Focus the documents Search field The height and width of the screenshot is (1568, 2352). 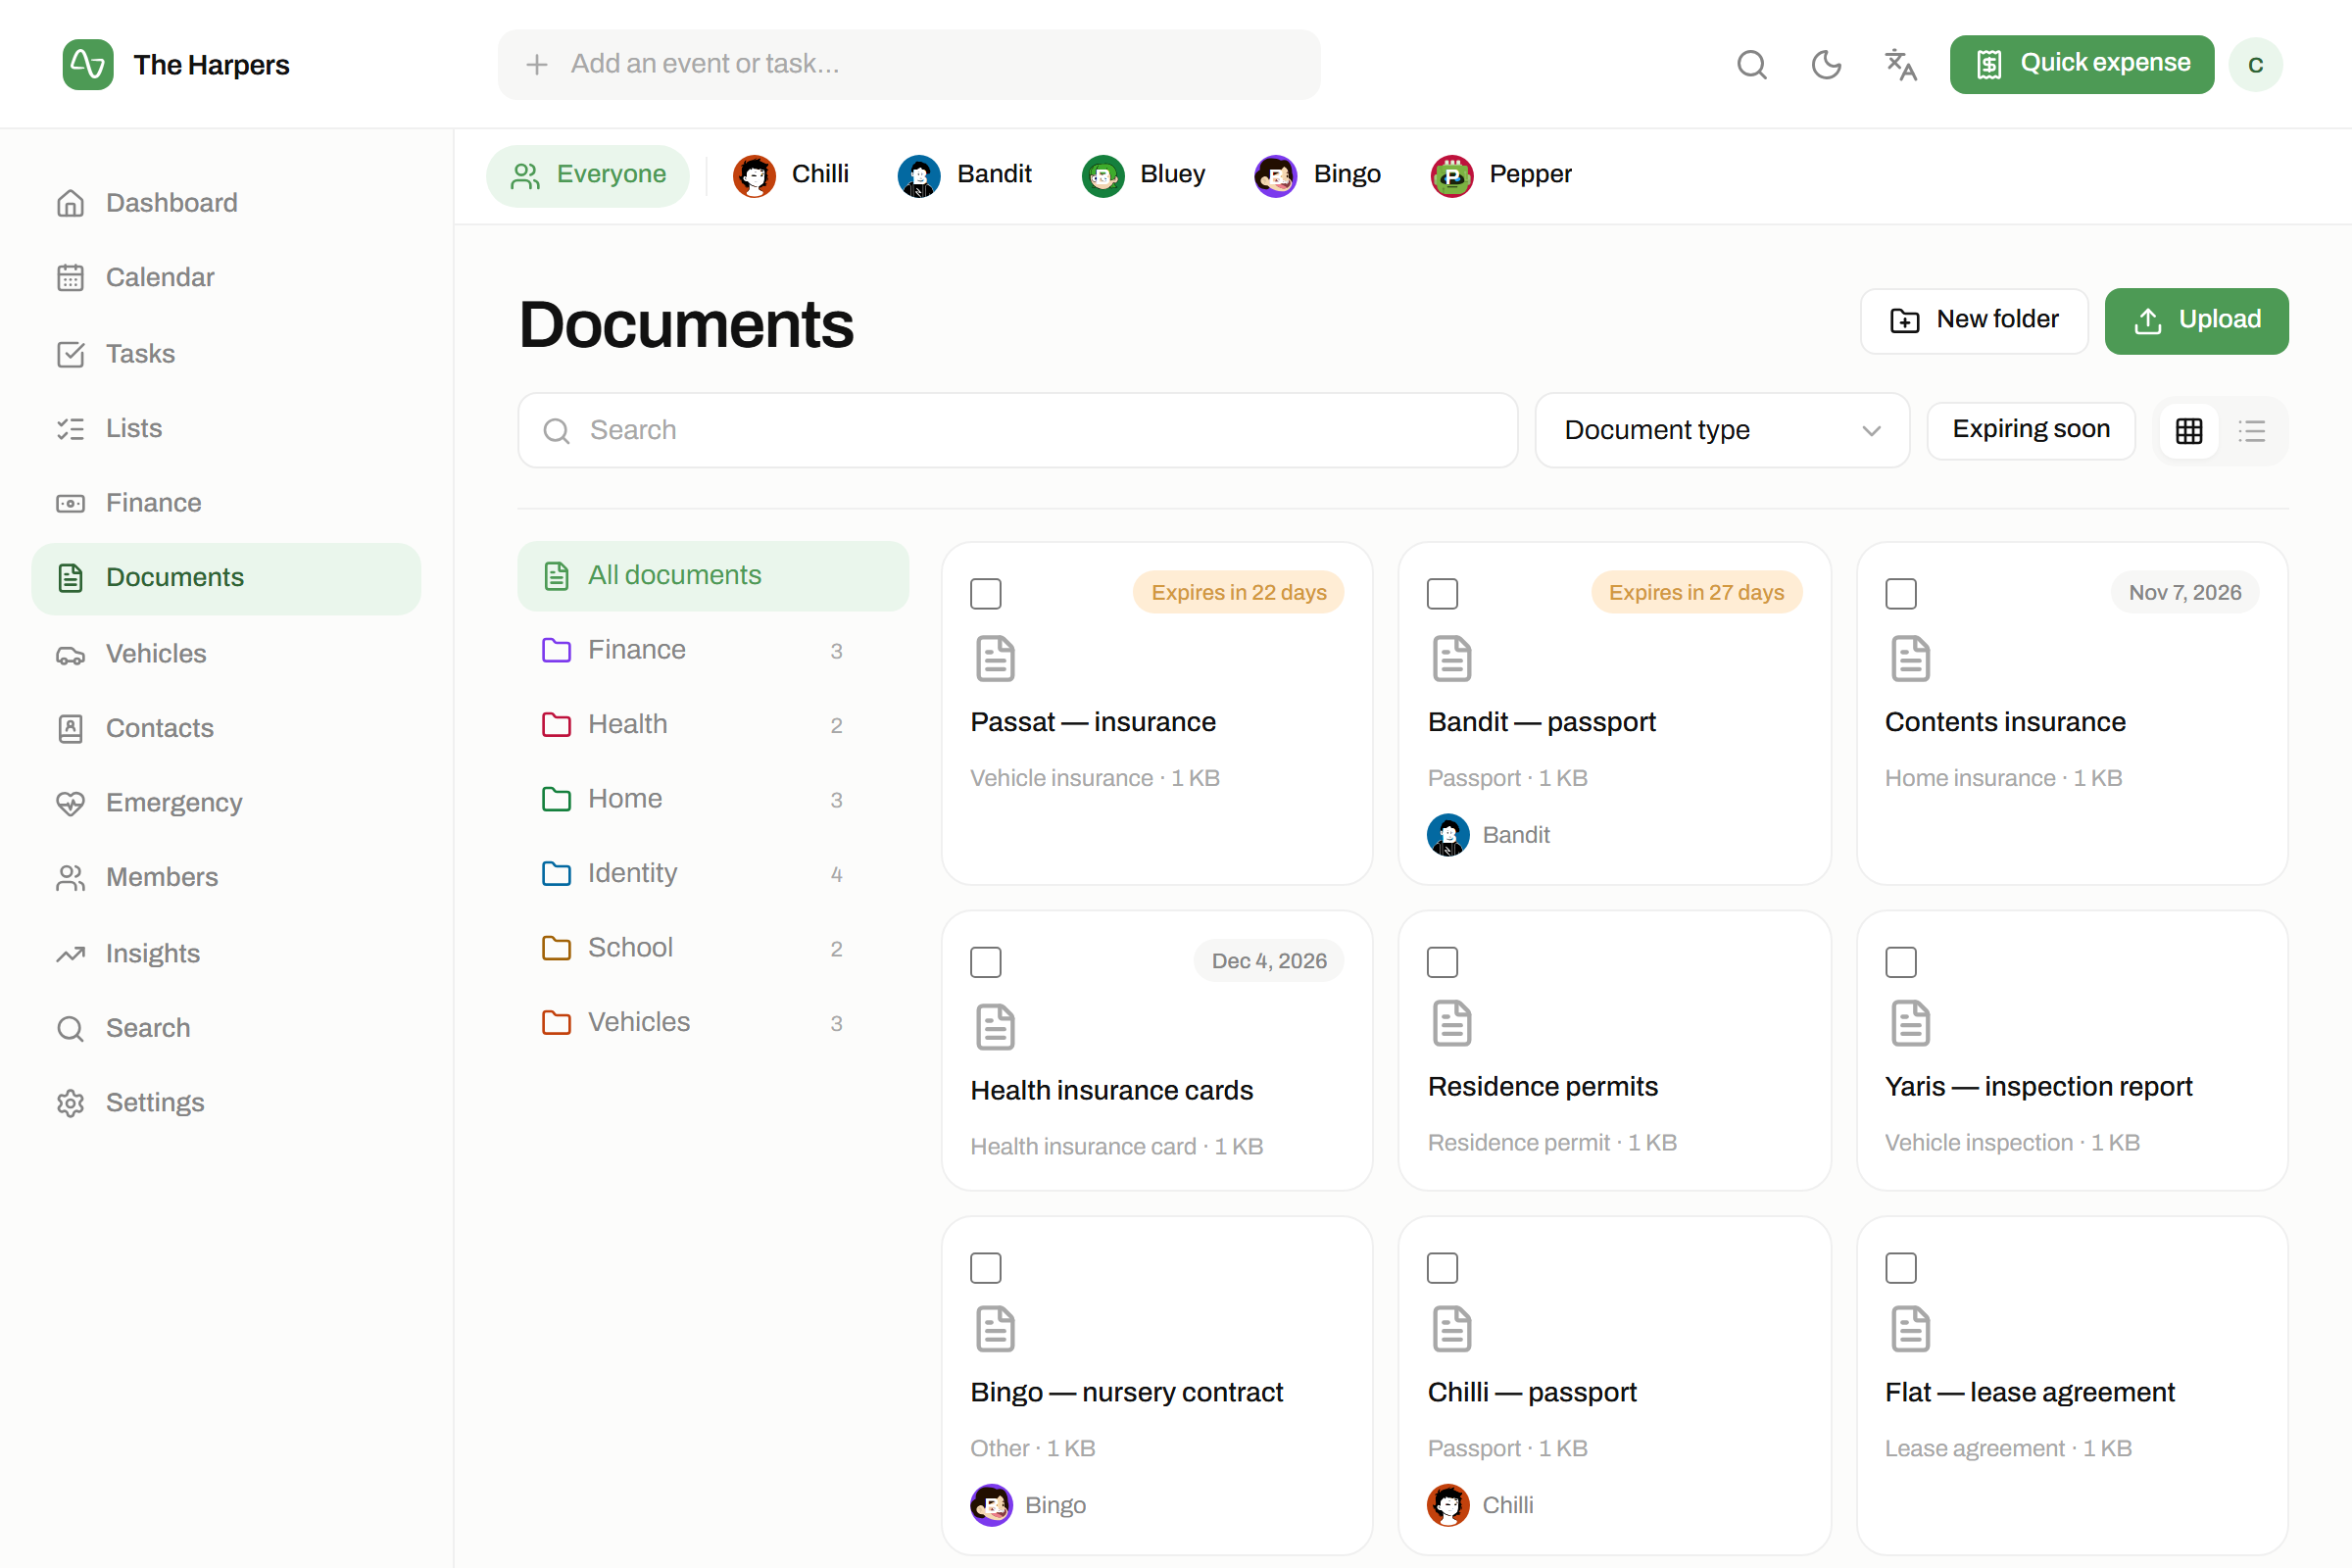(x=1017, y=430)
